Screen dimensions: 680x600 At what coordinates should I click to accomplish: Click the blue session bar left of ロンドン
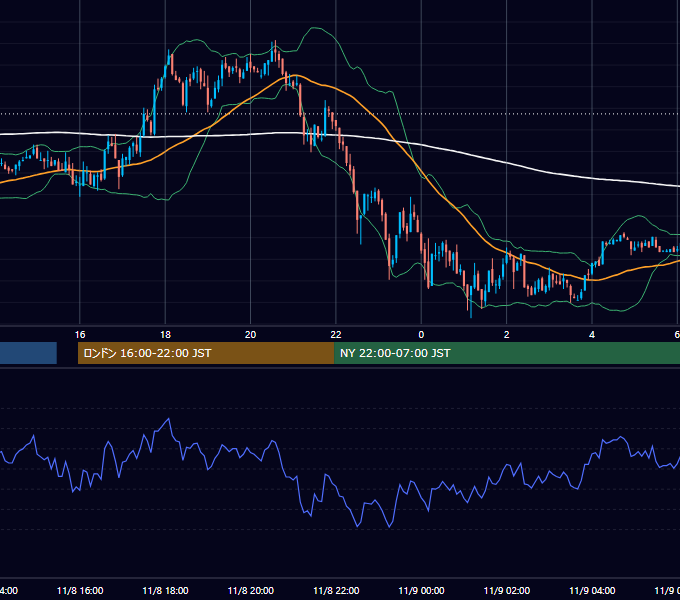click(28, 353)
